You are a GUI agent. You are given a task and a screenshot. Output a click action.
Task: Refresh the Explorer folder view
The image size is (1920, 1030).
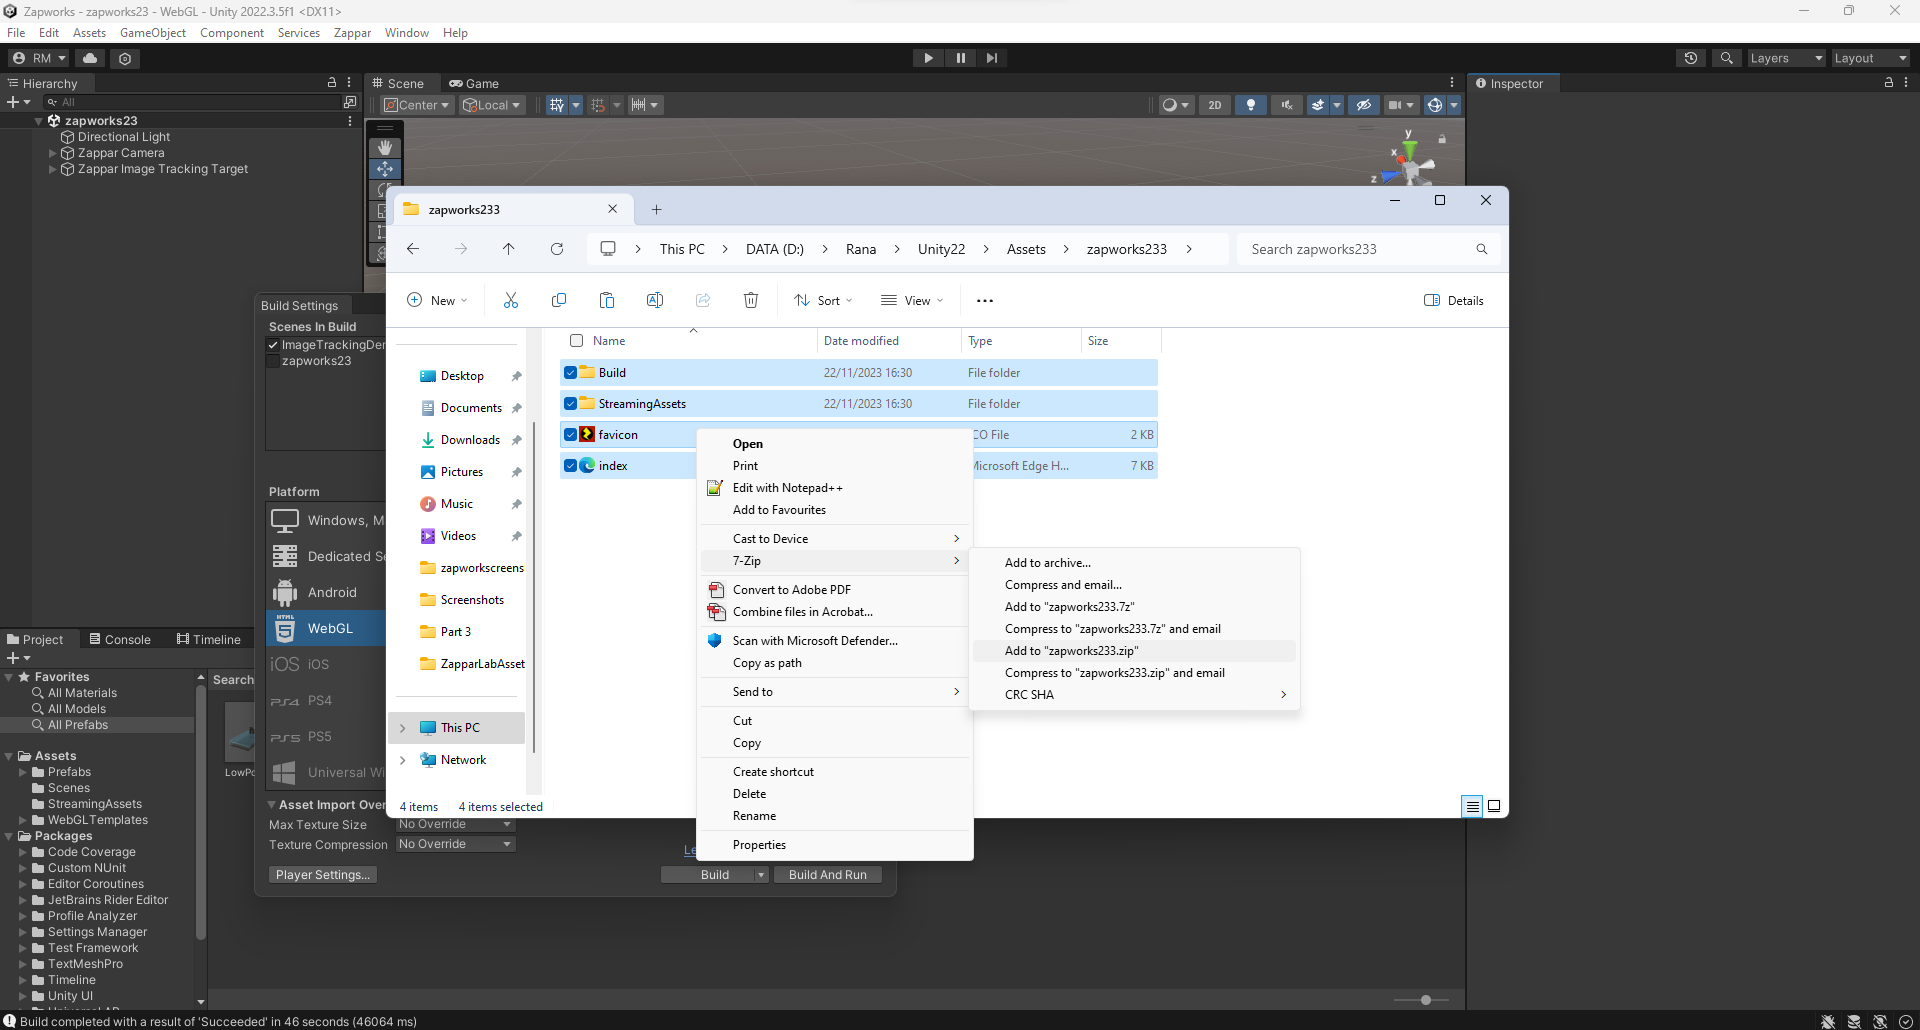tap(557, 249)
